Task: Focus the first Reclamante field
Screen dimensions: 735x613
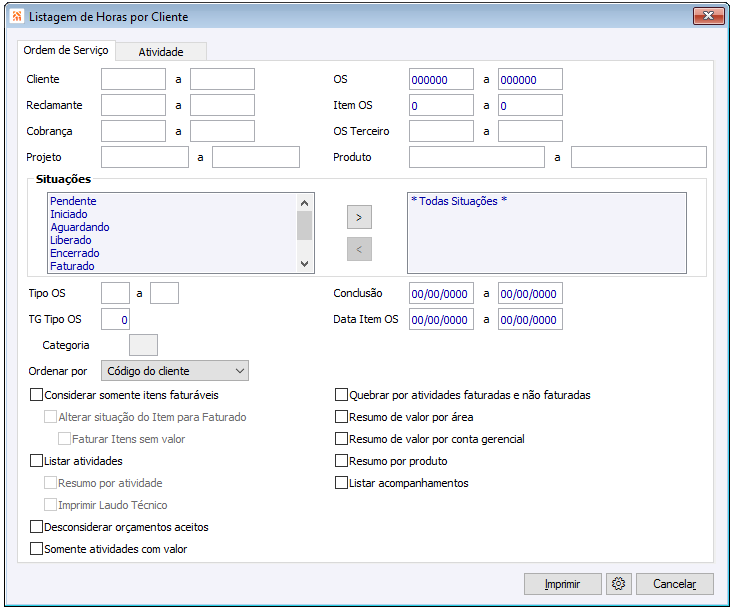Action: pyautogui.click(x=133, y=105)
